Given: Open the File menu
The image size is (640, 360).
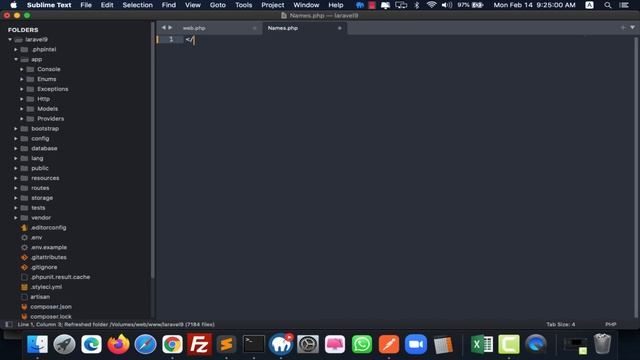Looking at the screenshot, I should (x=86, y=5).
